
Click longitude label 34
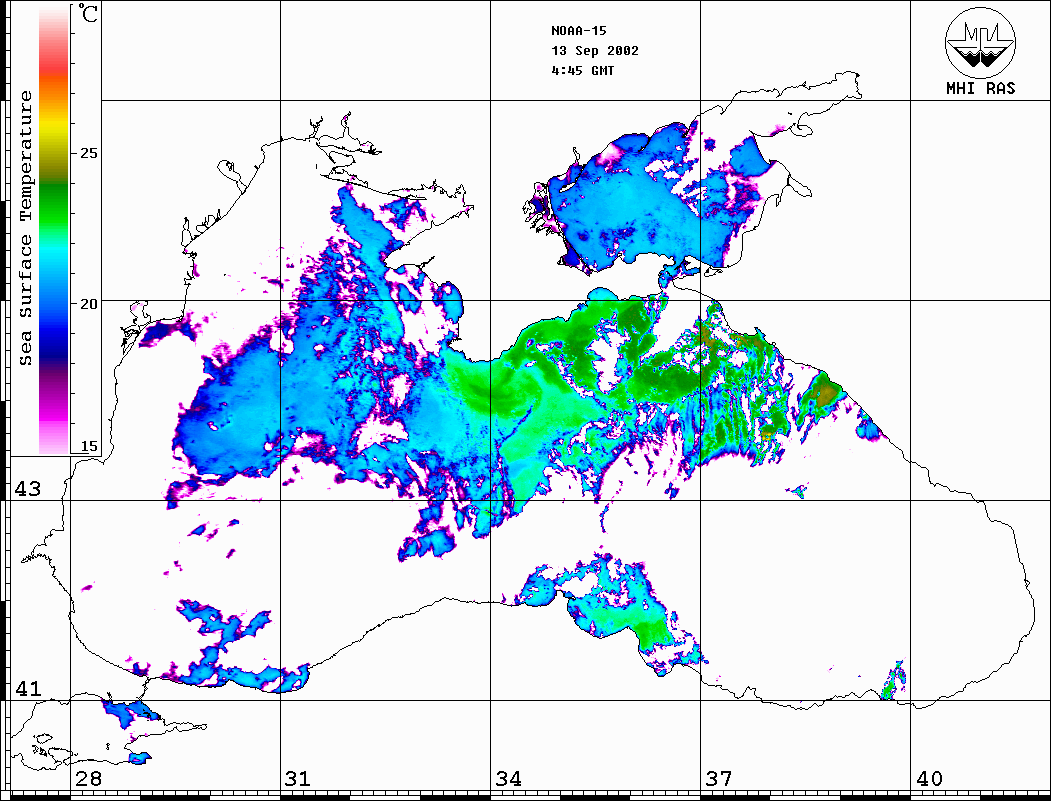[x=509, y=779]
